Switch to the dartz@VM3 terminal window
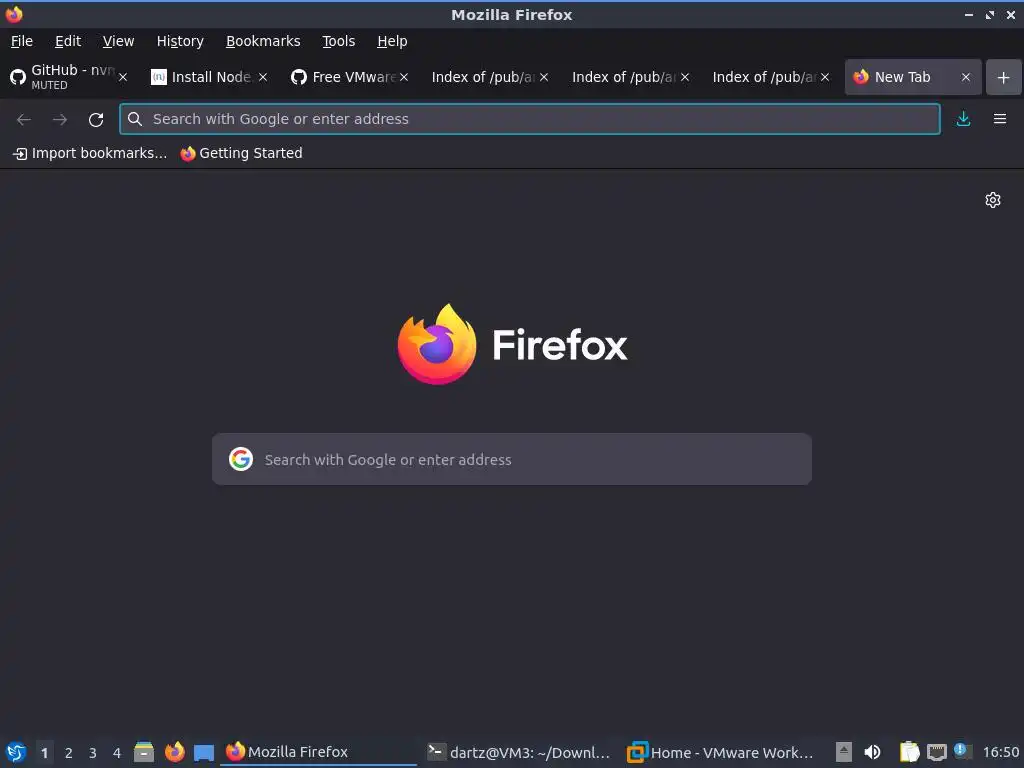Screen dimensions: 1024x768 (519, 752)
